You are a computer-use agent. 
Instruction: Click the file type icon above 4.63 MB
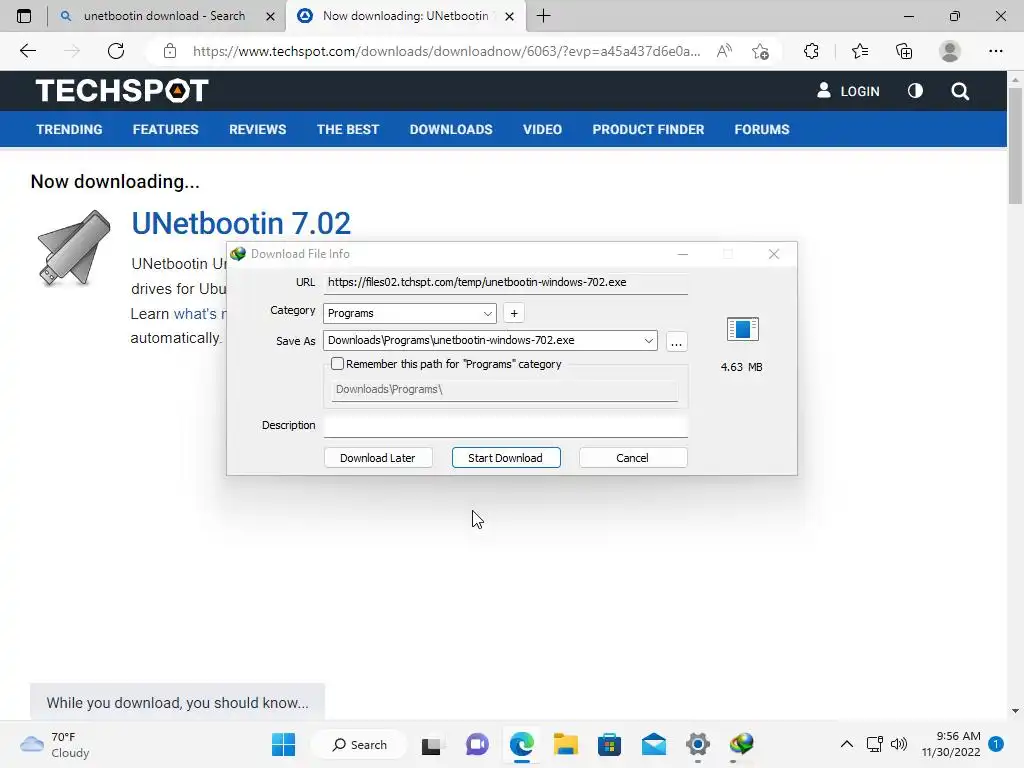click(x=743, y=329)
